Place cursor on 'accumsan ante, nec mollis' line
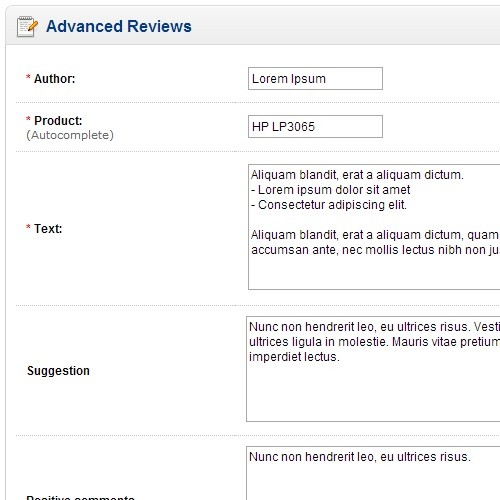 (375, 250)
